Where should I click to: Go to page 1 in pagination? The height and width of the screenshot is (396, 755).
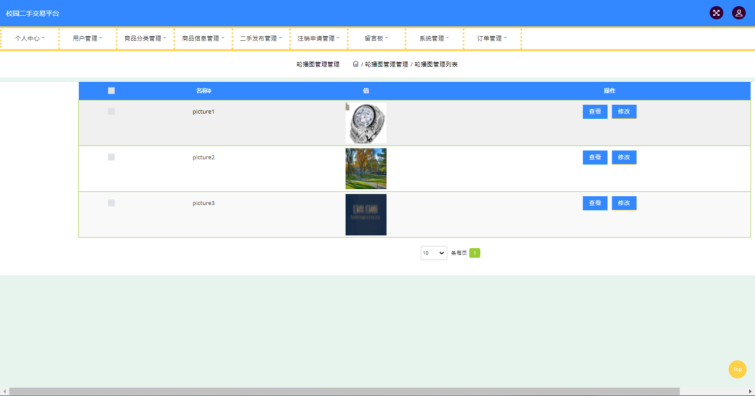click(474, 253)
